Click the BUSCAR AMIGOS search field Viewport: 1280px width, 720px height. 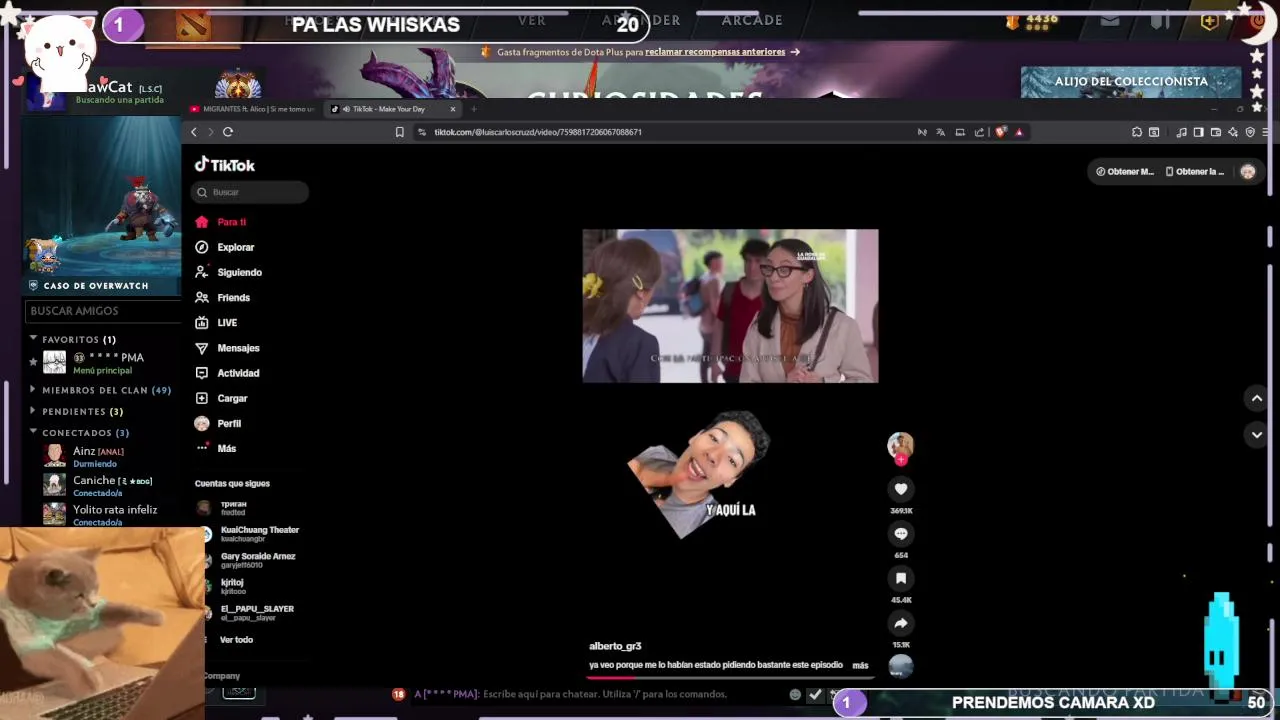(x=102, y=311)
